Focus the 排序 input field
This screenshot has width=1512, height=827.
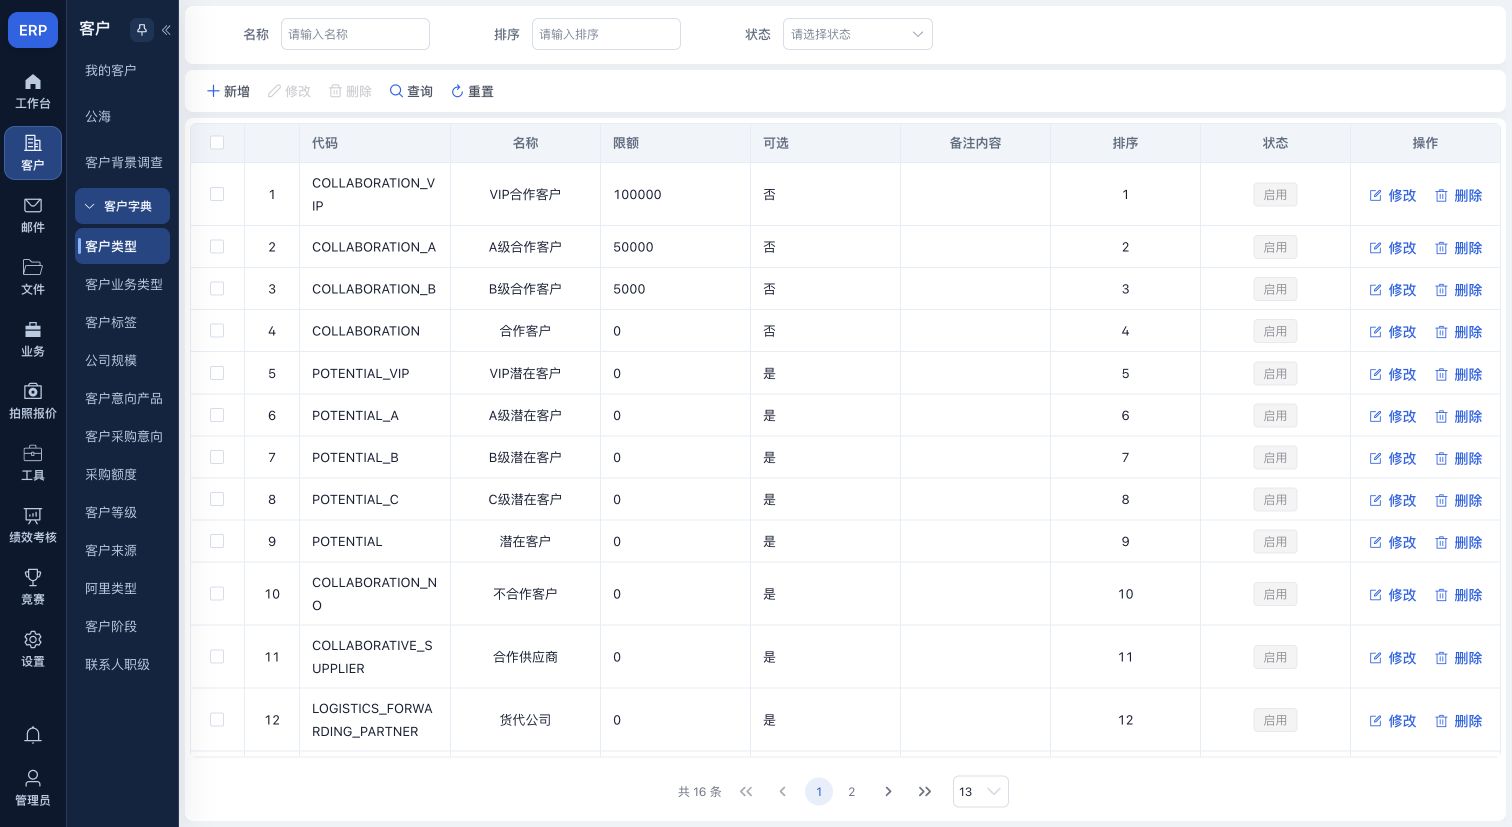click(x=606, y=34)
